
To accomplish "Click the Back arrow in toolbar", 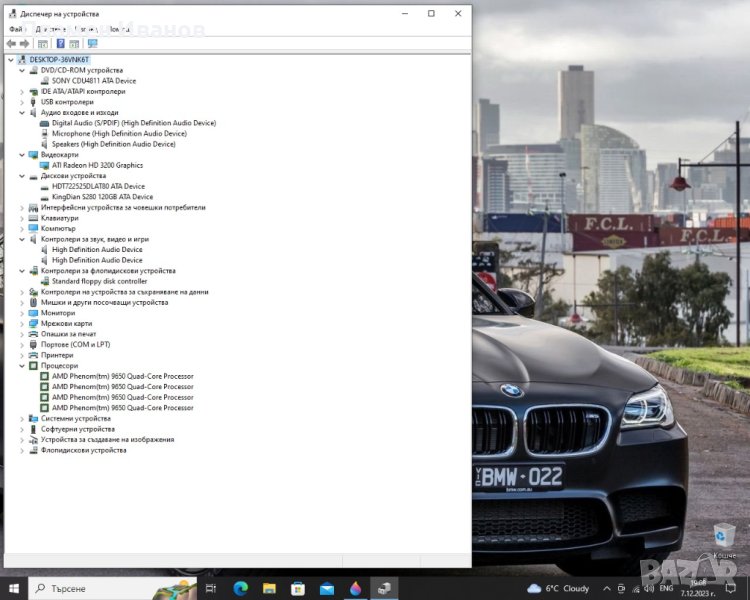I will coord(11,44).
